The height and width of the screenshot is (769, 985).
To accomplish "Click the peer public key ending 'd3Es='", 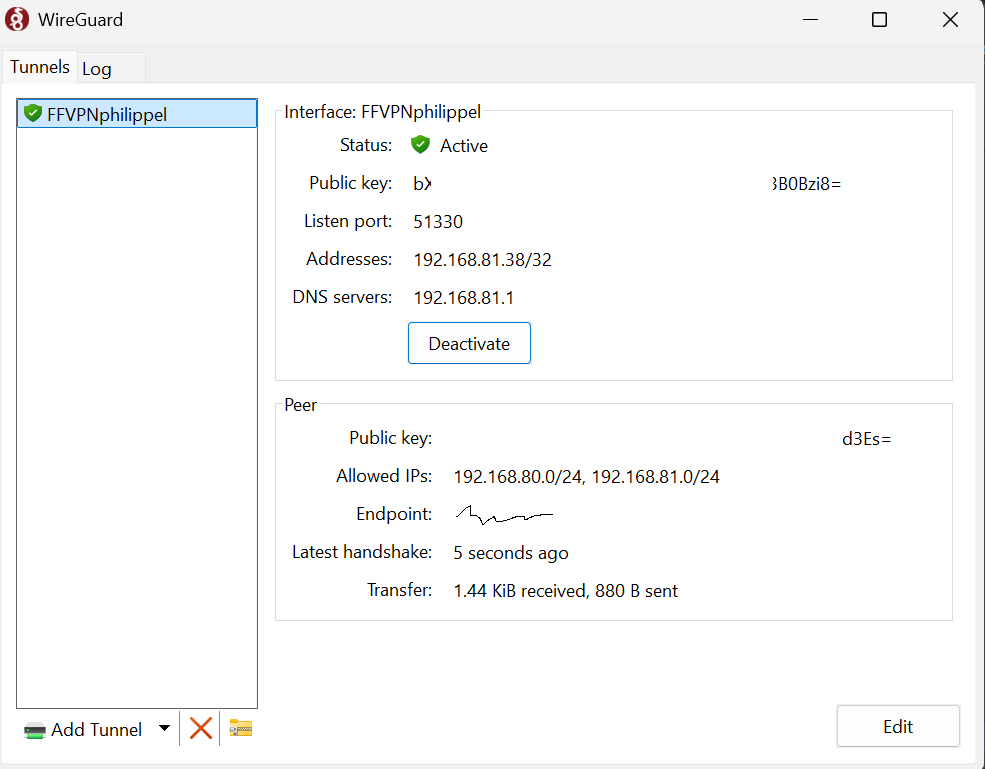I will pyautogui.click(x=866, y=439).
